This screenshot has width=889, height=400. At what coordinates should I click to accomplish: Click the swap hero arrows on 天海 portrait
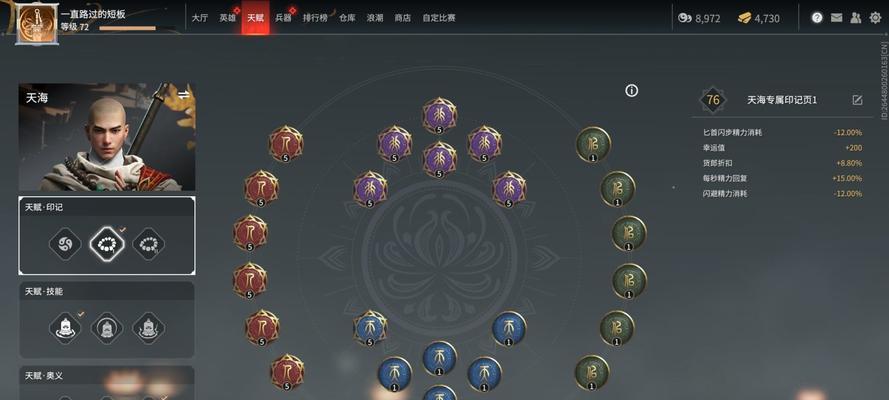[x=183, y=95]
